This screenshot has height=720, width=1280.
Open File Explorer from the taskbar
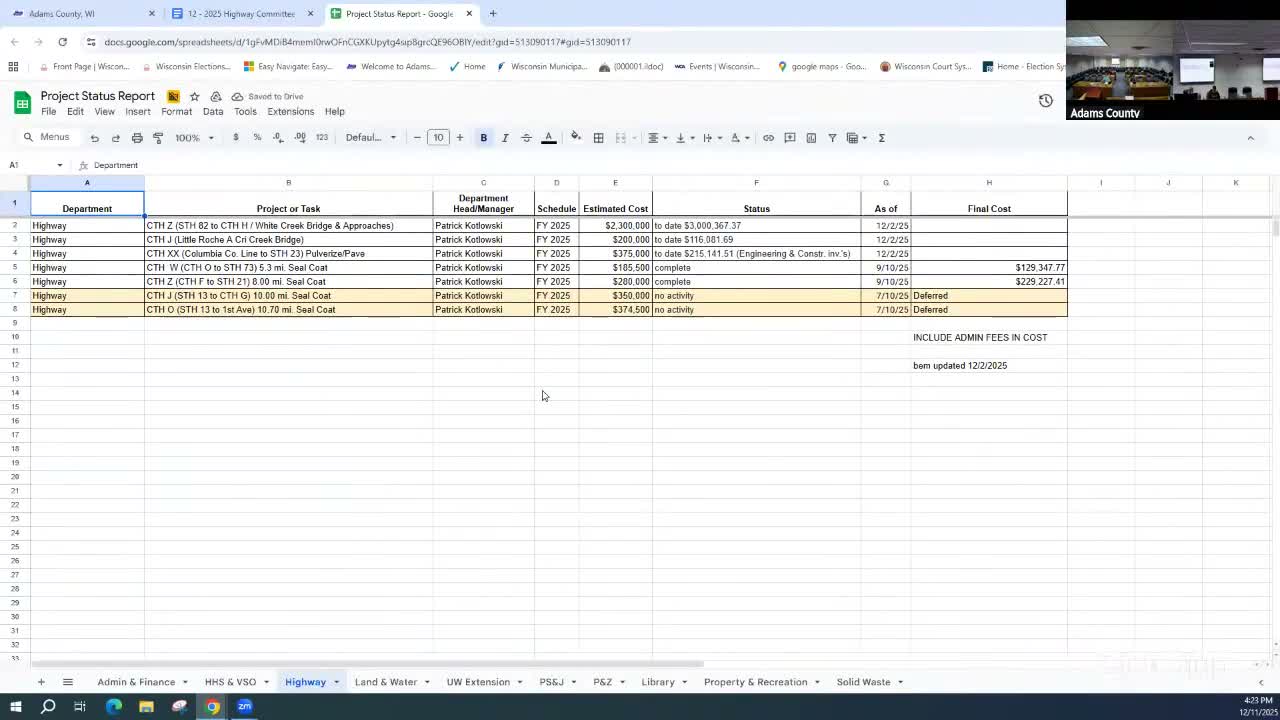[x=146, y=707]
